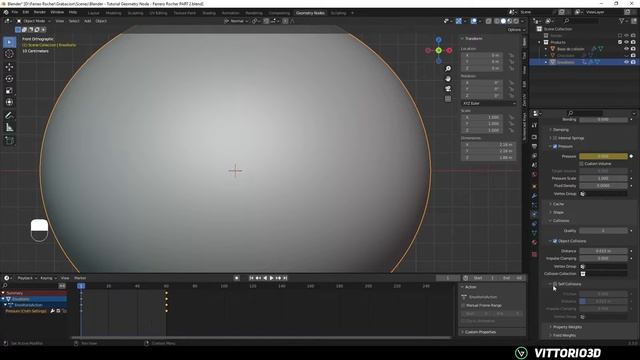Screen dimensions: 640x360
Task: Open the Object Mode dropdown
Action: pyautogui.click(x=33, y=21)
